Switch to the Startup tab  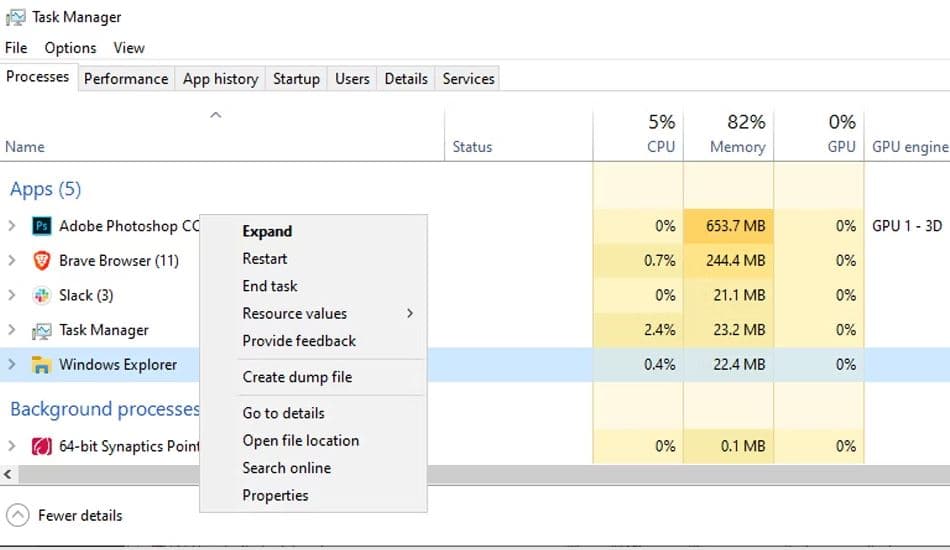296,79
